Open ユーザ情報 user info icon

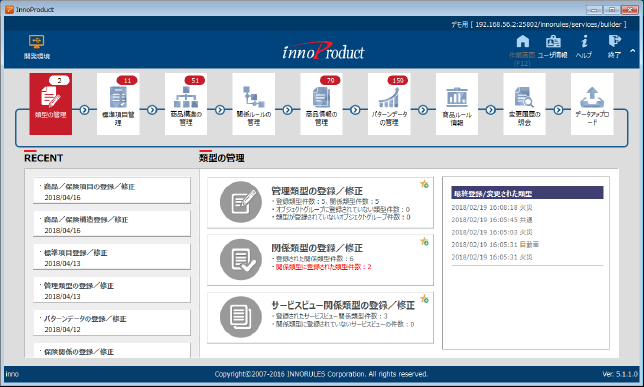coord(553,41)
